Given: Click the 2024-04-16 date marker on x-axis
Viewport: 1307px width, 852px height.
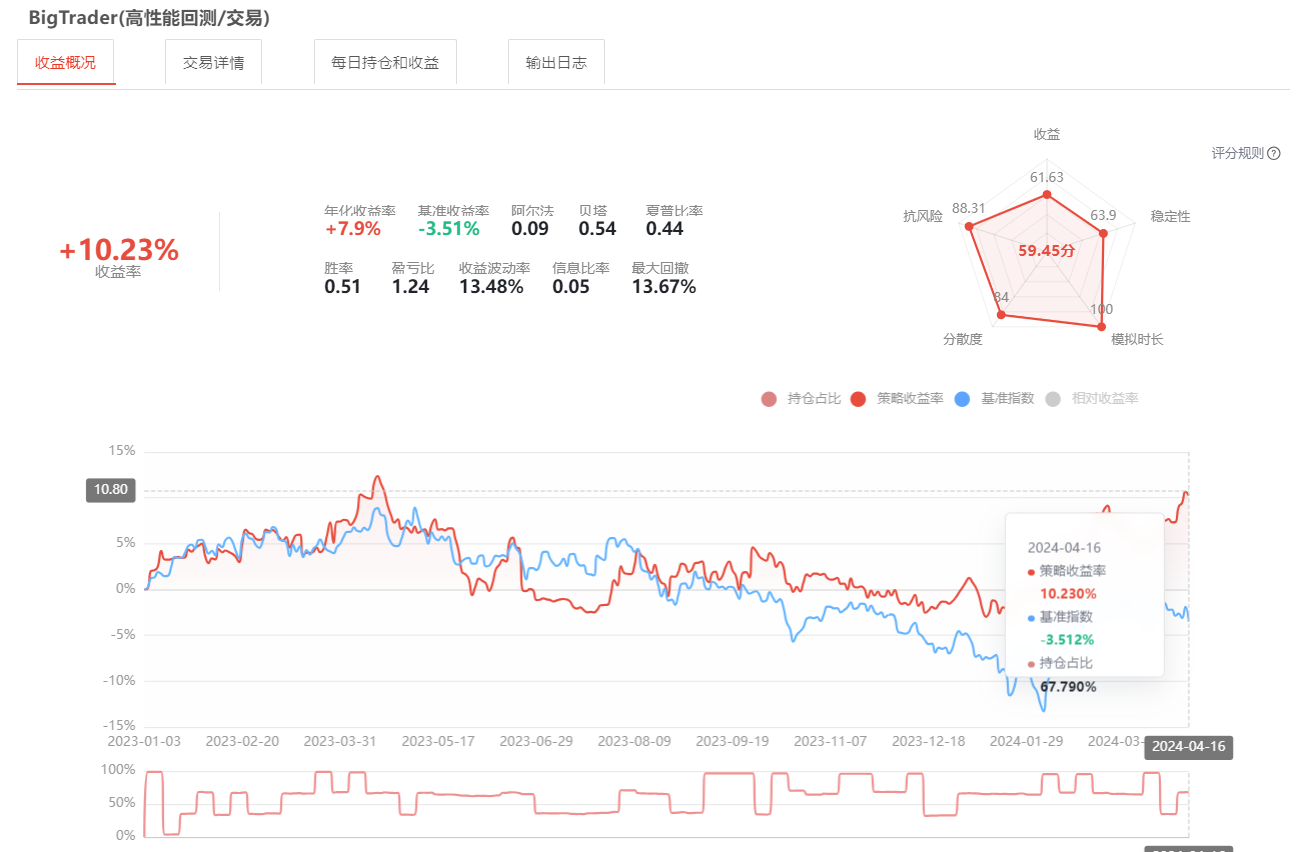Looking at the screenshot, I should click(x=1188, y=746).
